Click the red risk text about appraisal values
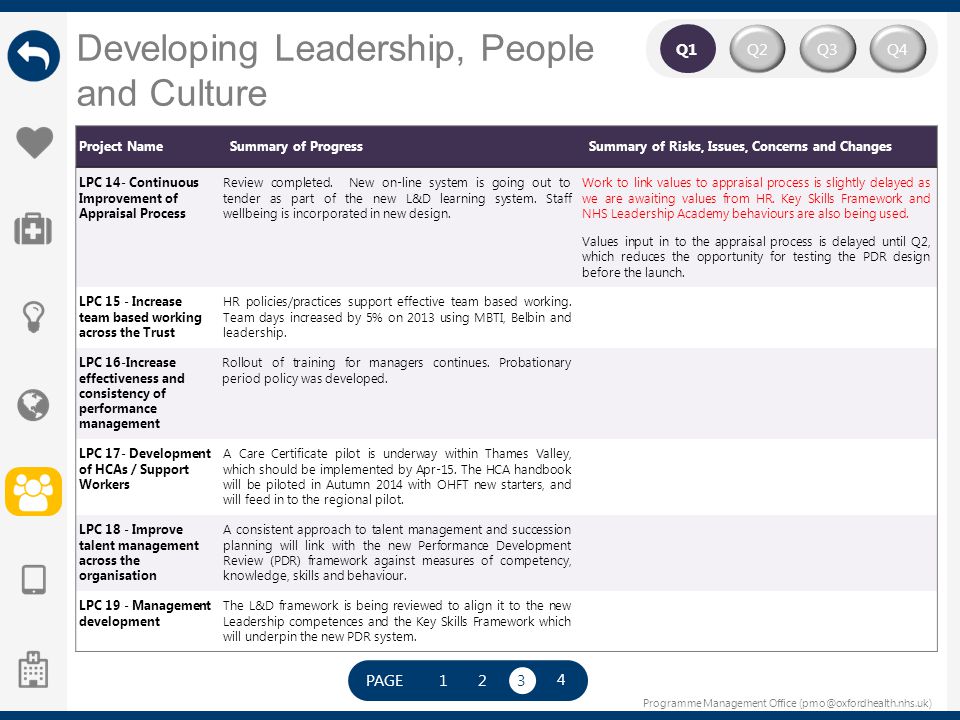 coord(756,198)
